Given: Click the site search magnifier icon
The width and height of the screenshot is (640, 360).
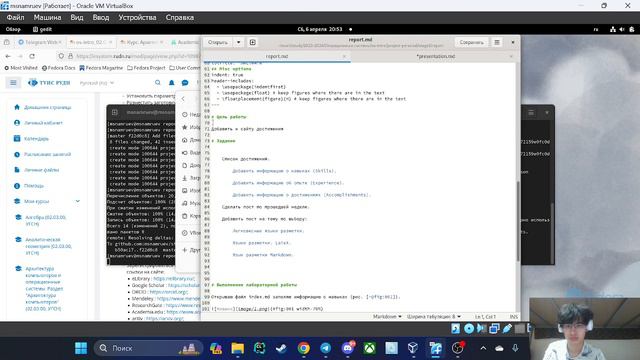Looking at the screenshot, I should point(158,82).
